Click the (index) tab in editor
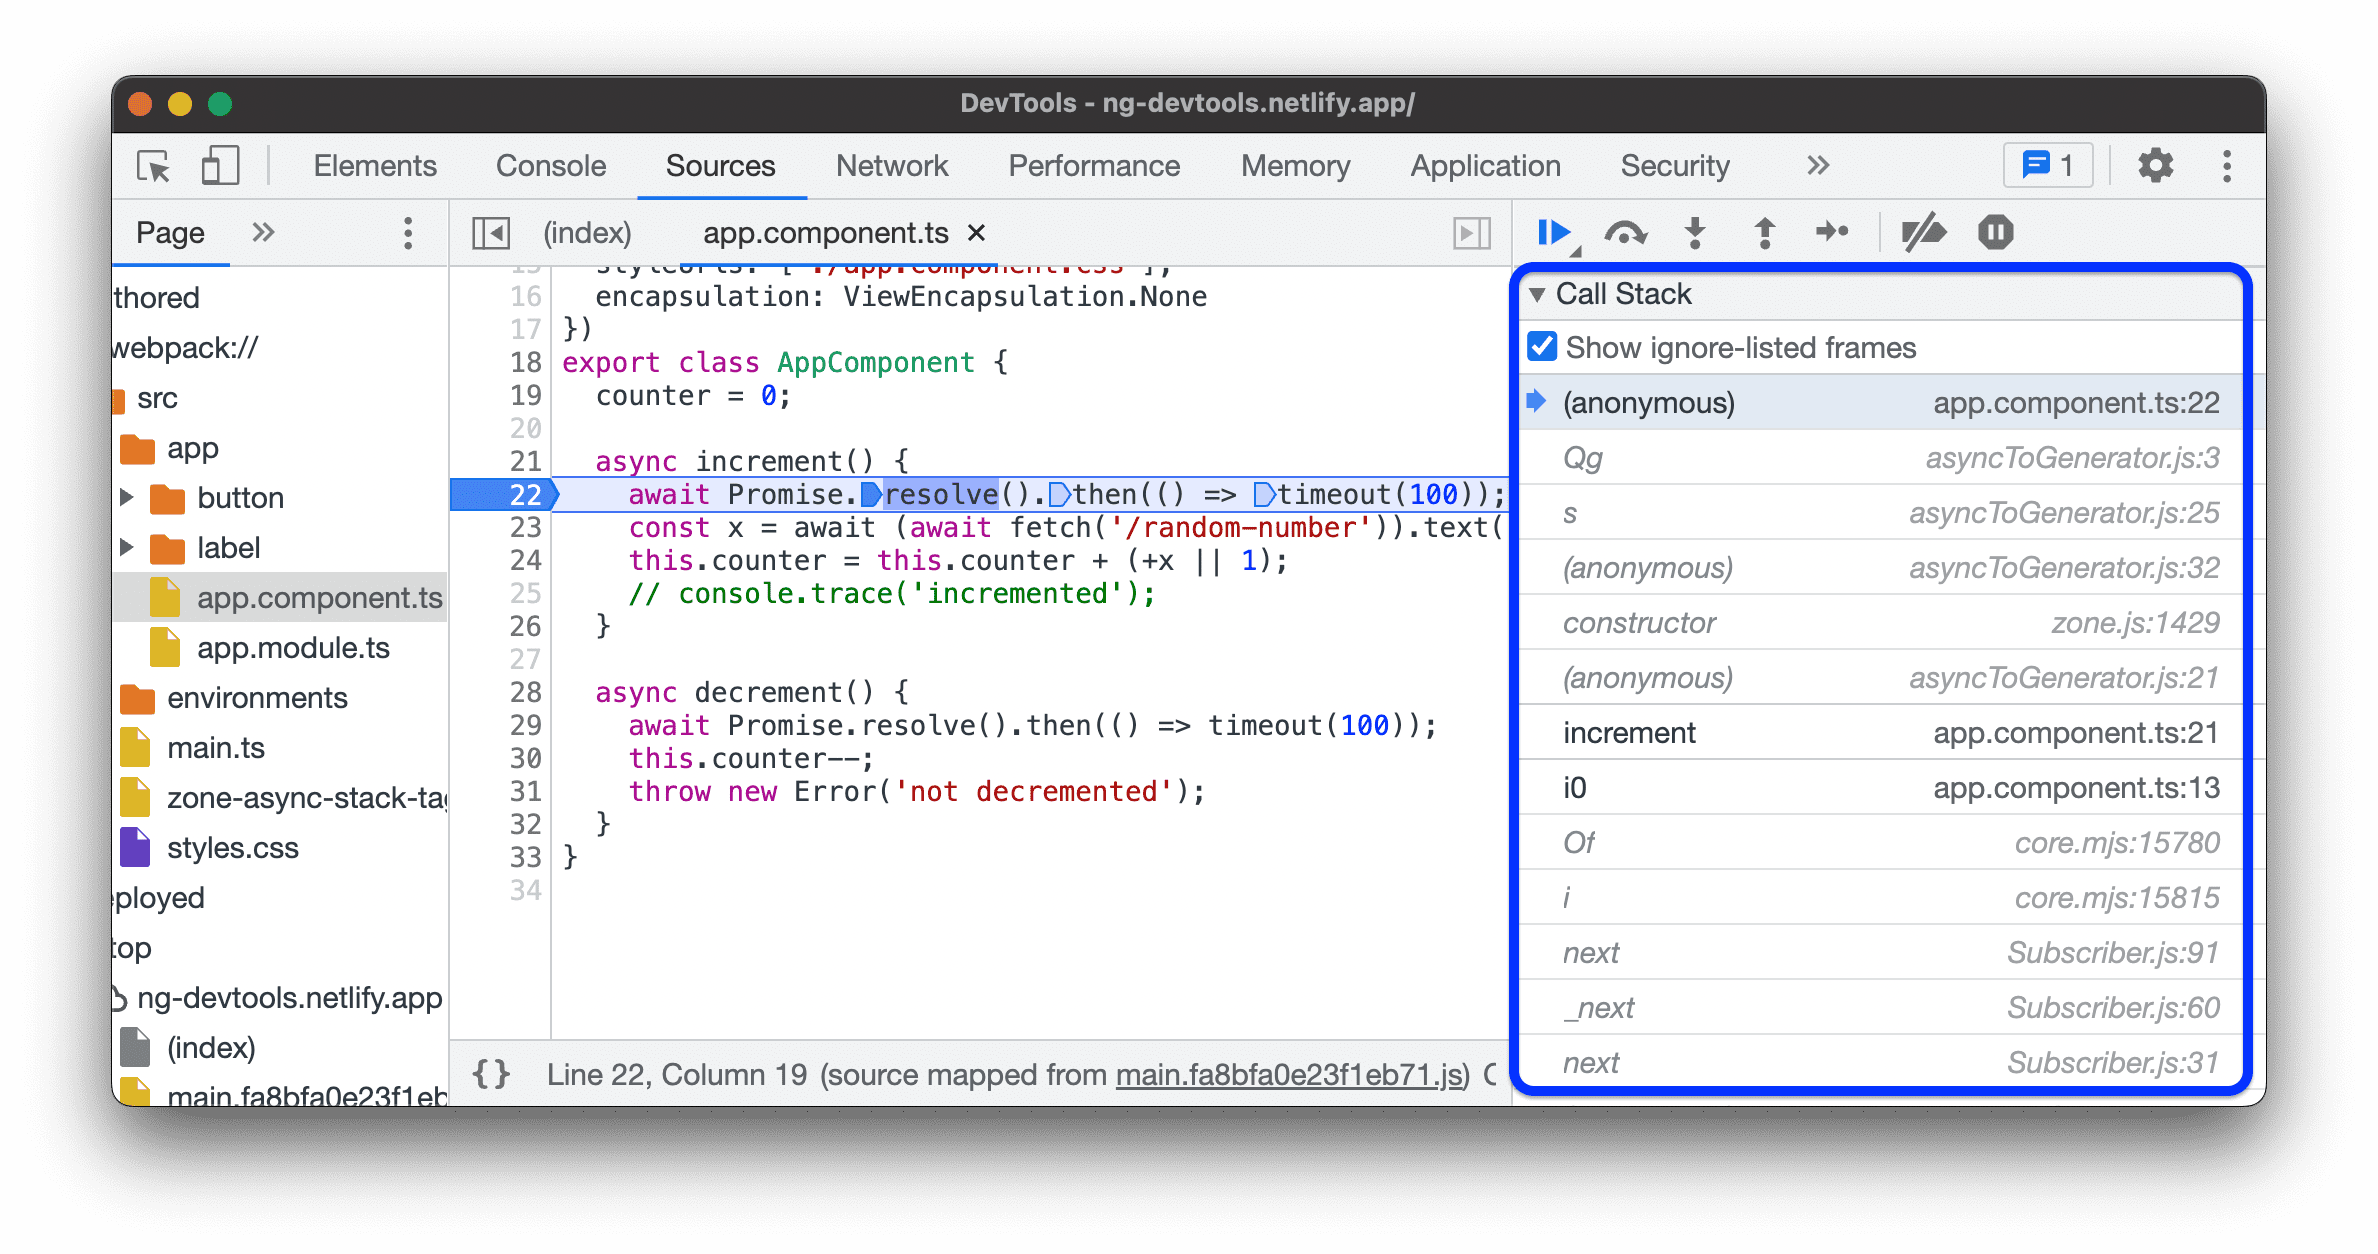2378x1254 pixels. point(583,231)
